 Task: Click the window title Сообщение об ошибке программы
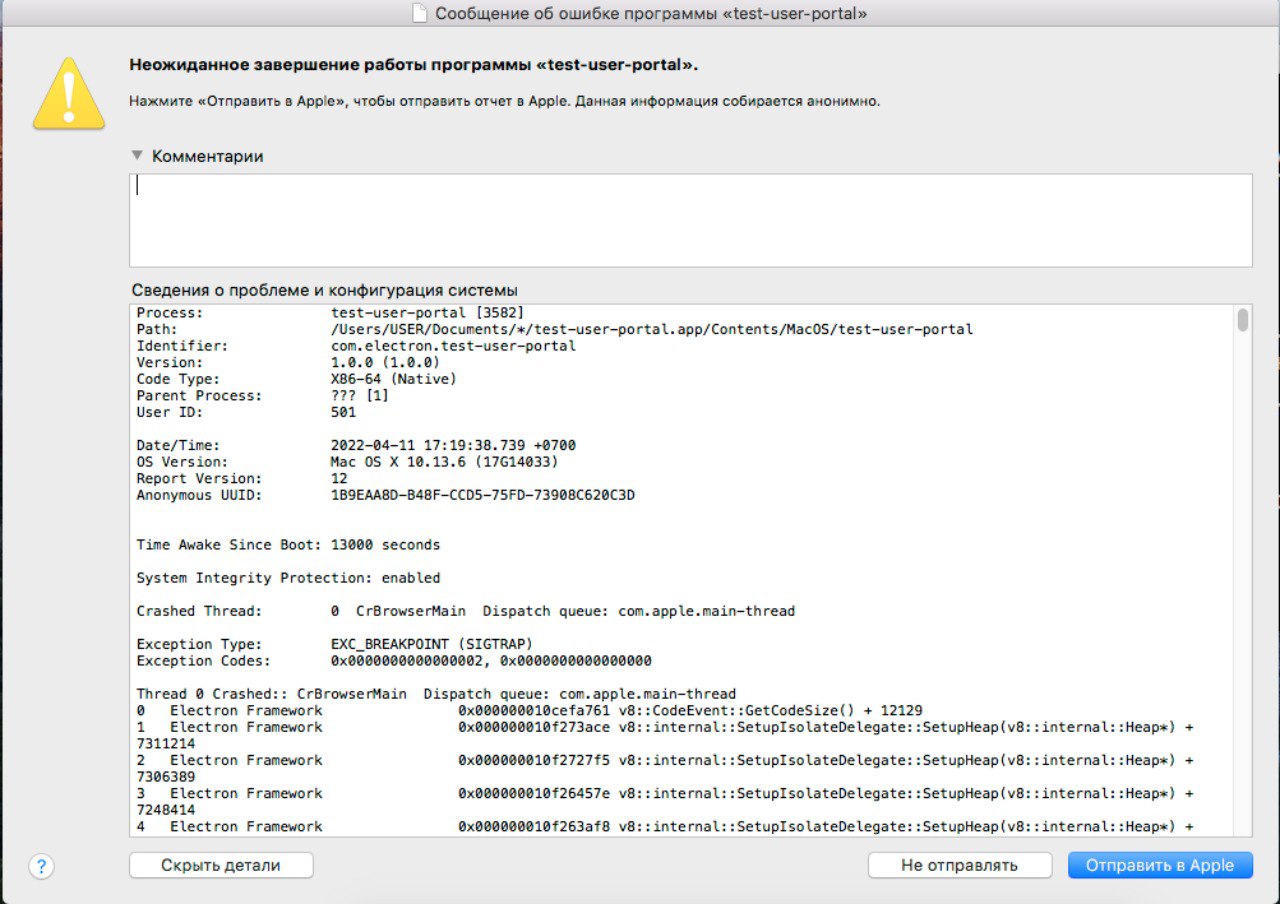[x=652, y=14]
